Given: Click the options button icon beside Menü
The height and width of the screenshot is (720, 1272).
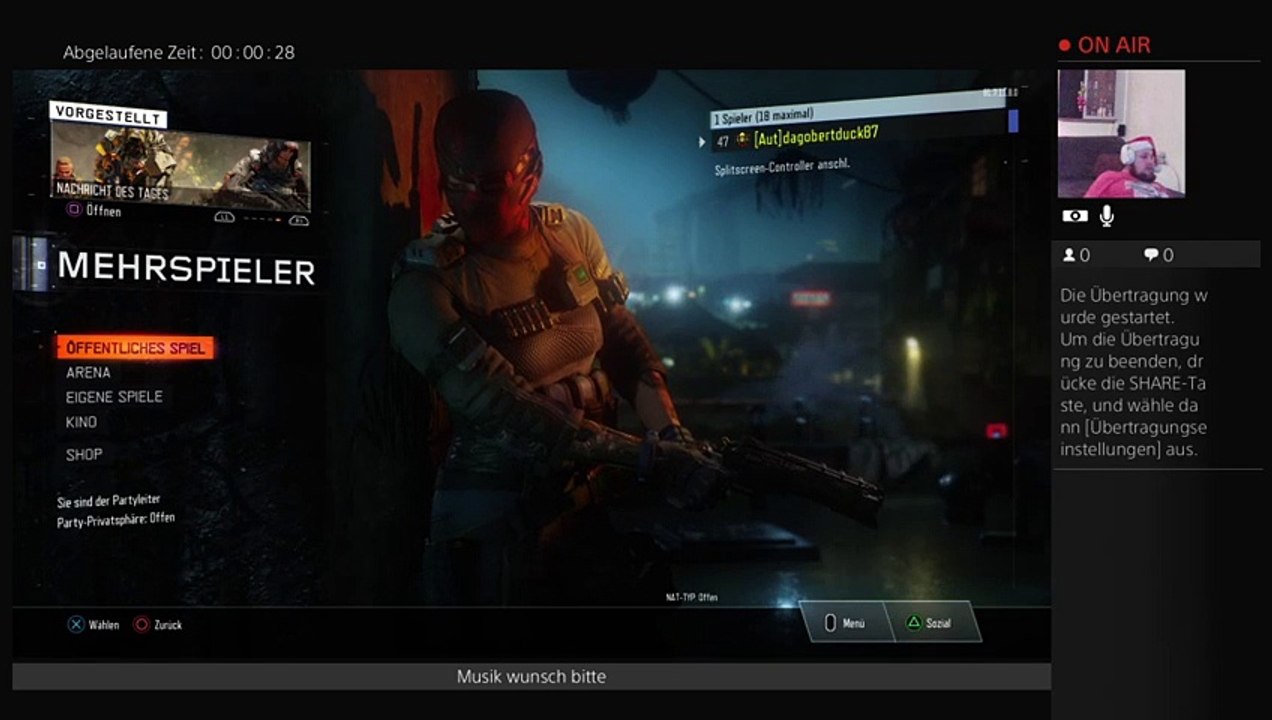Looking at the screenshot, I should pos(829,622).
